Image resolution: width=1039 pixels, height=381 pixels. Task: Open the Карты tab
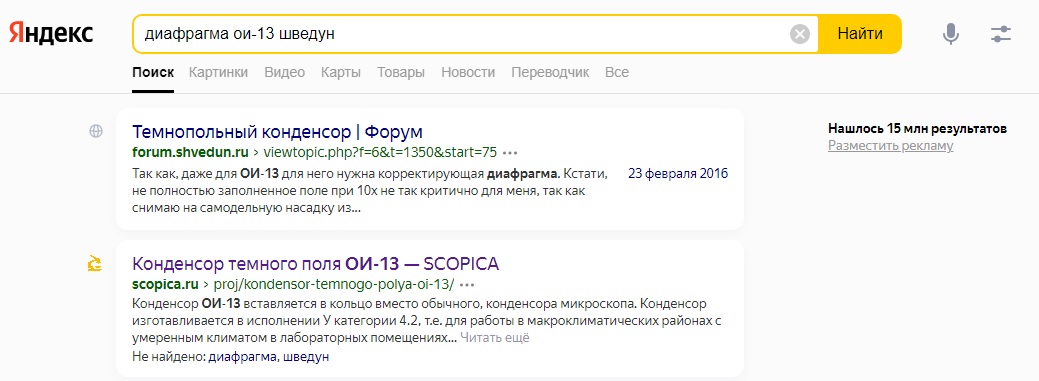341,72
